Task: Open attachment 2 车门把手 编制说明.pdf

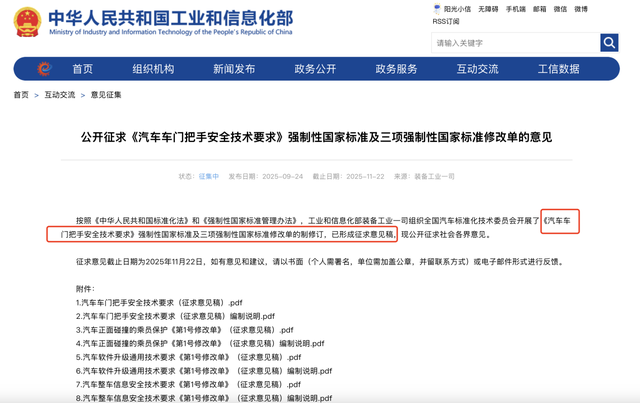Action: tap(176, 316)
